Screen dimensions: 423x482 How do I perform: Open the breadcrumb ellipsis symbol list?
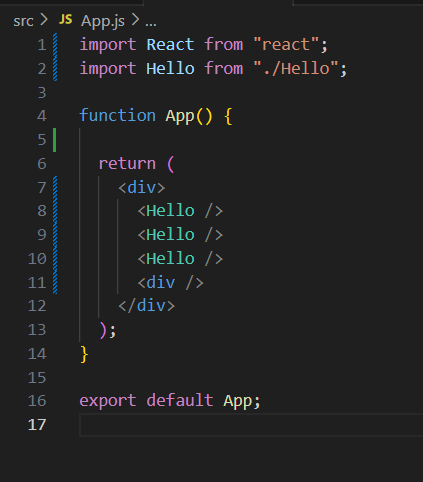click(x=151, y=23)
